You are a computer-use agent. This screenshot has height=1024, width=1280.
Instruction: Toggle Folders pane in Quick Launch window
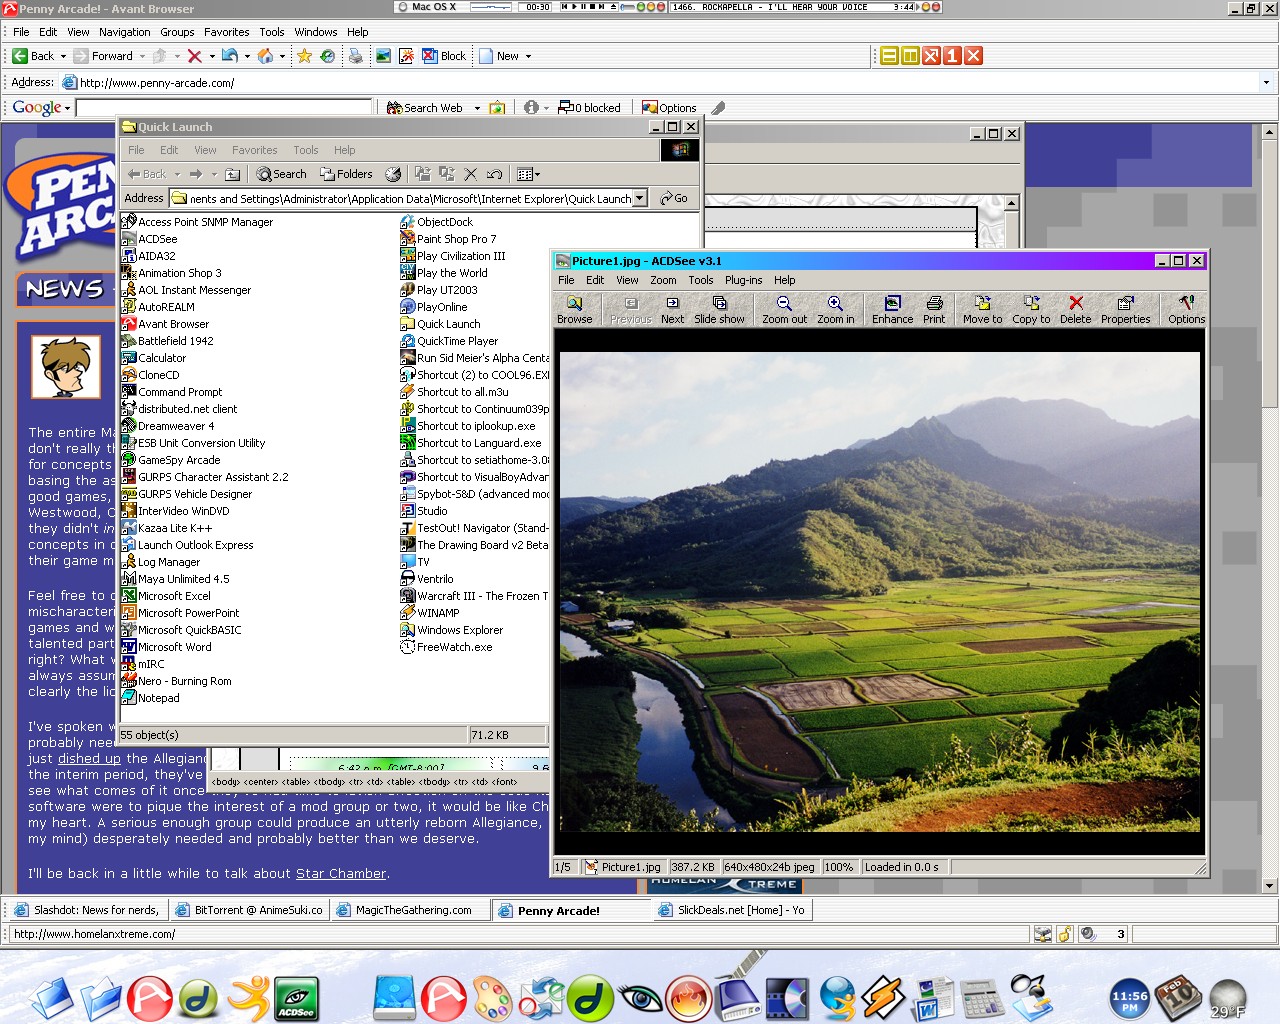346,174
